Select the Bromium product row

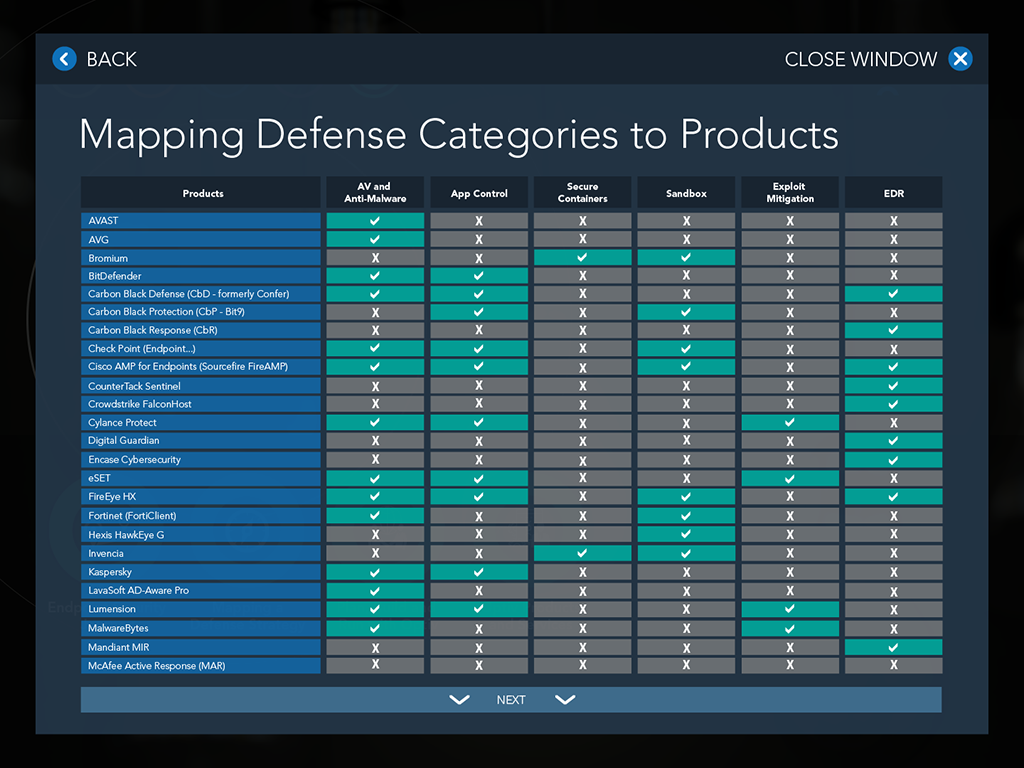(200, 258)
